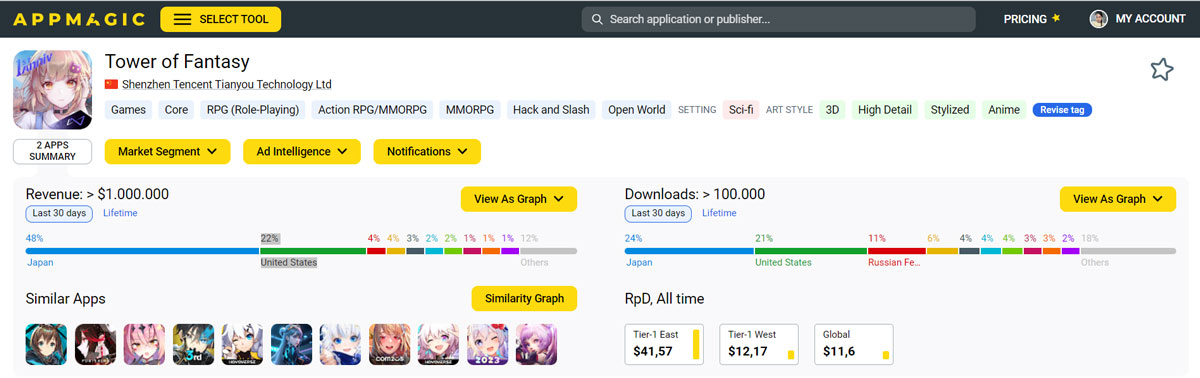1200x378 pixels.
Task: Select the Hack and Slash tag
Action: pyautogui.click(x=551, y=110)
